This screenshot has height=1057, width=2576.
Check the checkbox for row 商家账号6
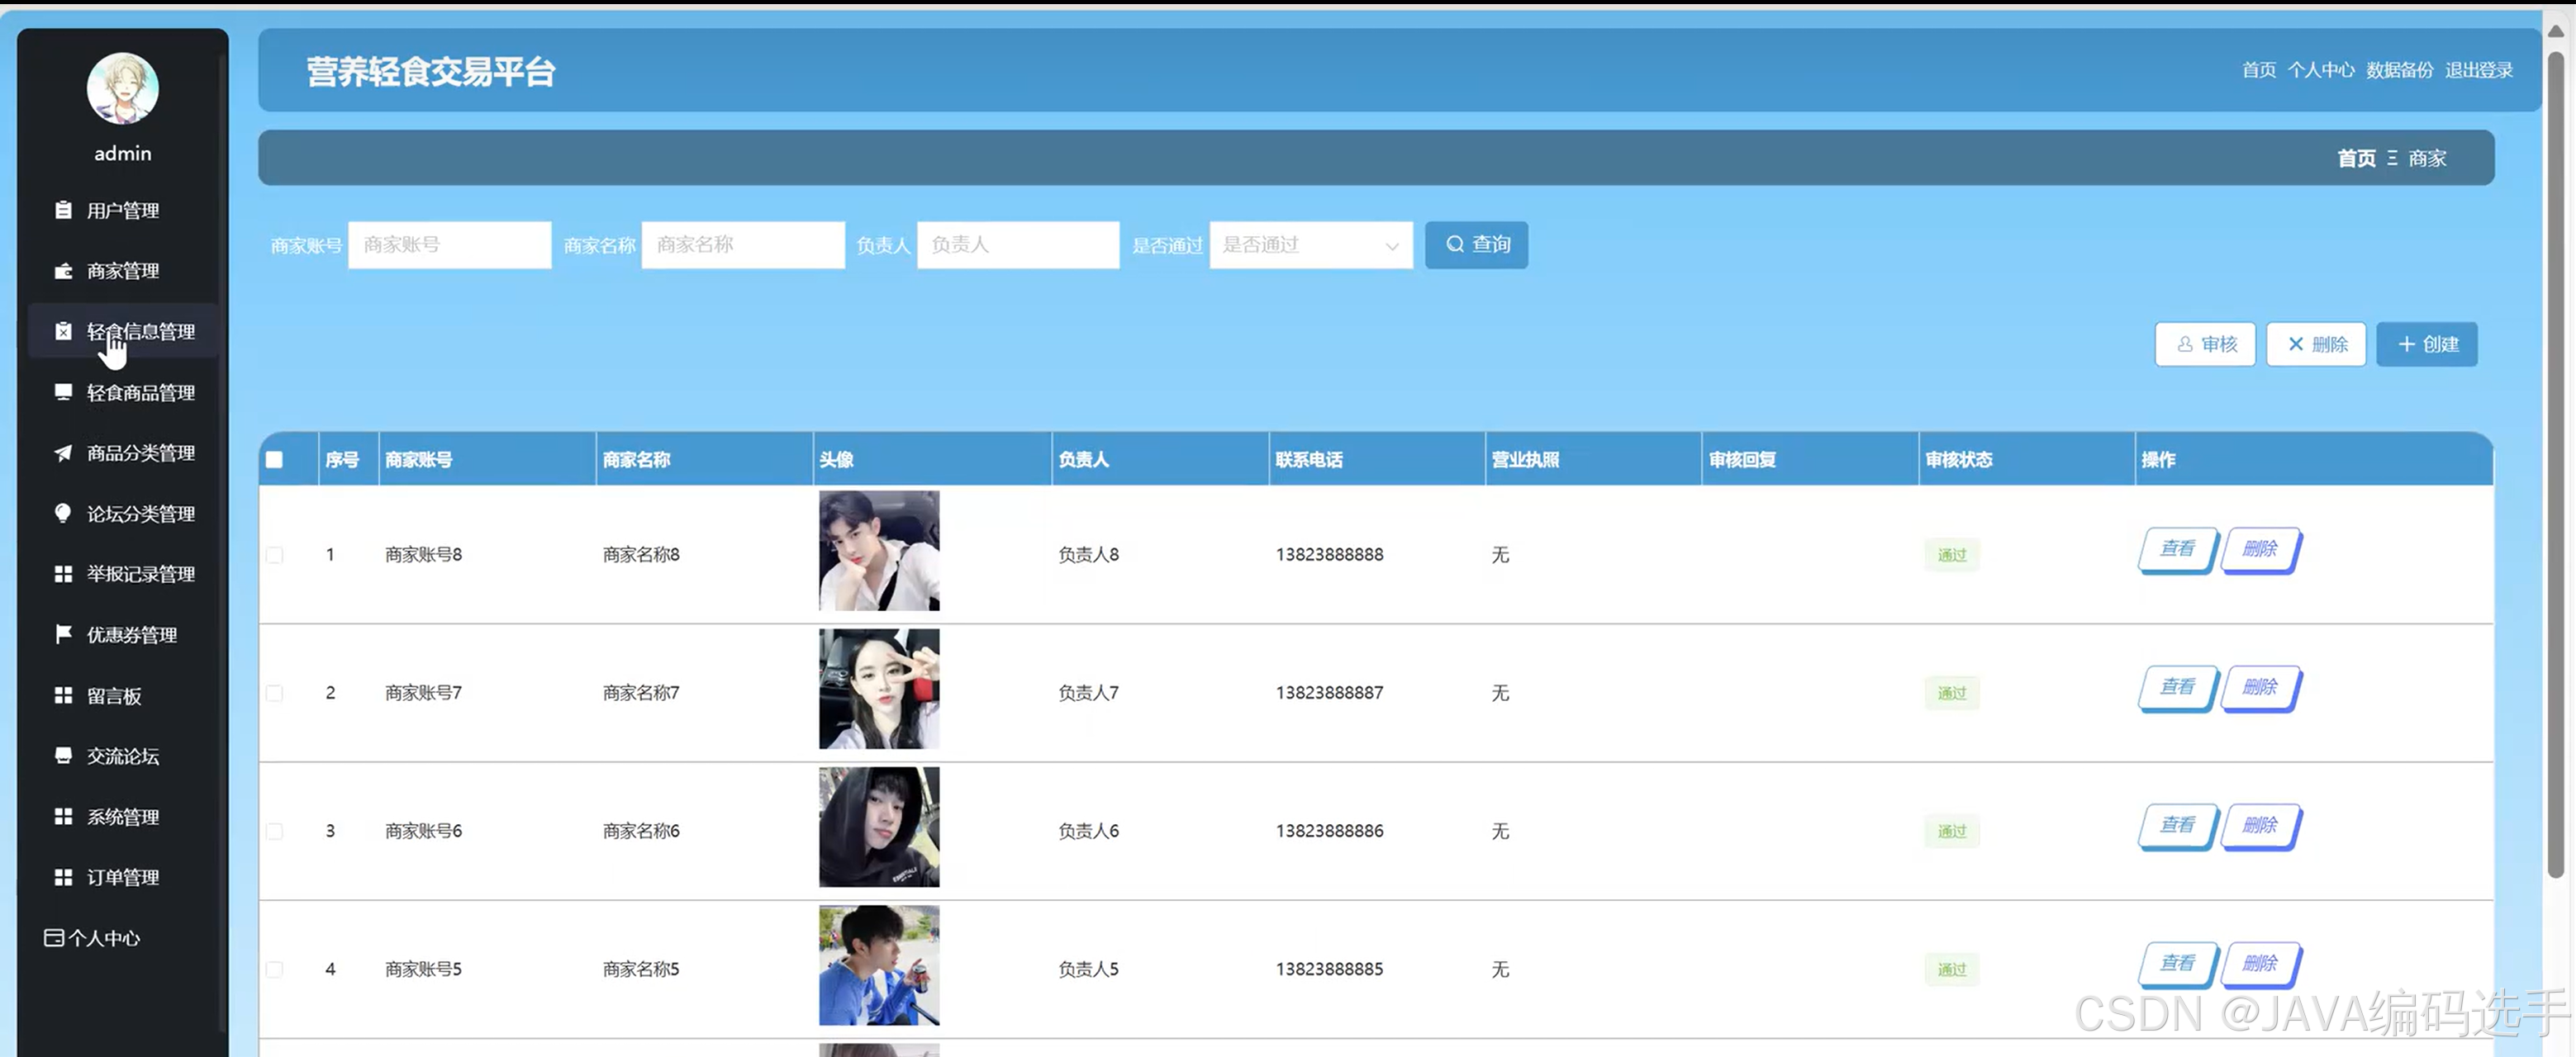(274, 831)
